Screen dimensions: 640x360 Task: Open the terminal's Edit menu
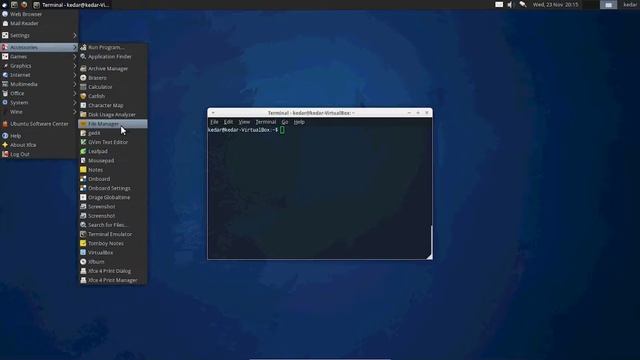click(228, 122)
